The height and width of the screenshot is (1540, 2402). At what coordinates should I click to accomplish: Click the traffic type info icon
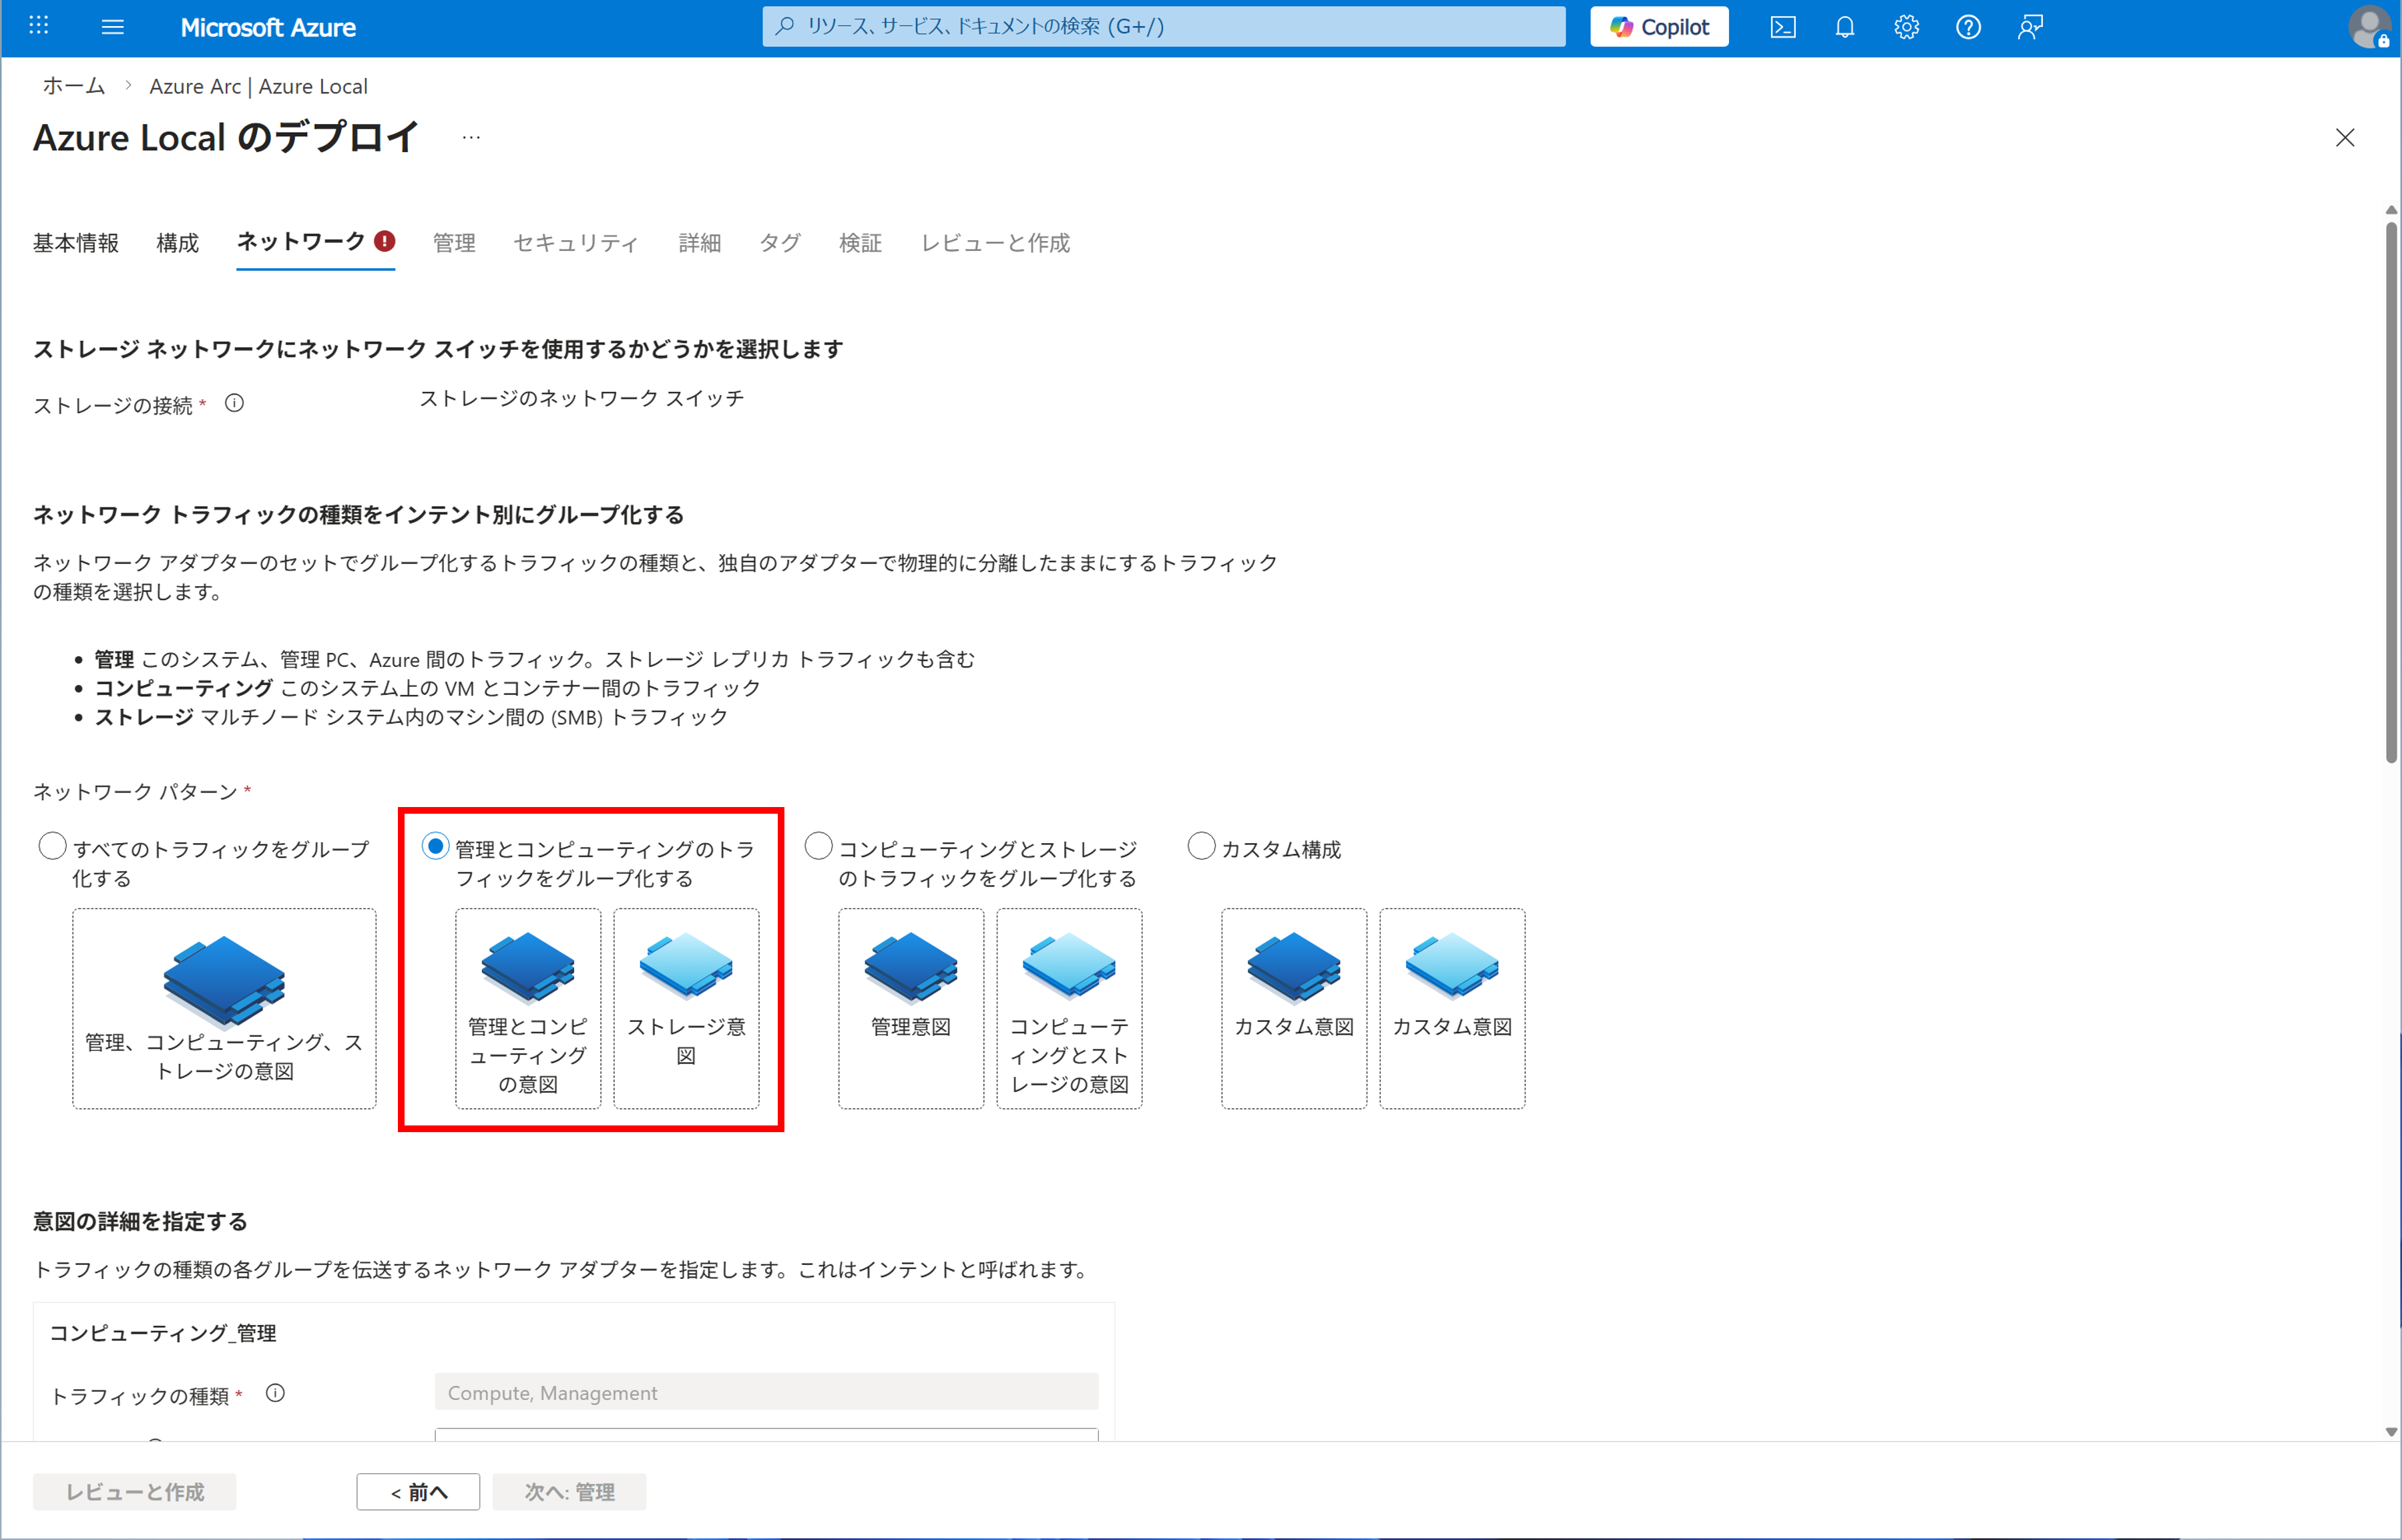(275, 1393)
